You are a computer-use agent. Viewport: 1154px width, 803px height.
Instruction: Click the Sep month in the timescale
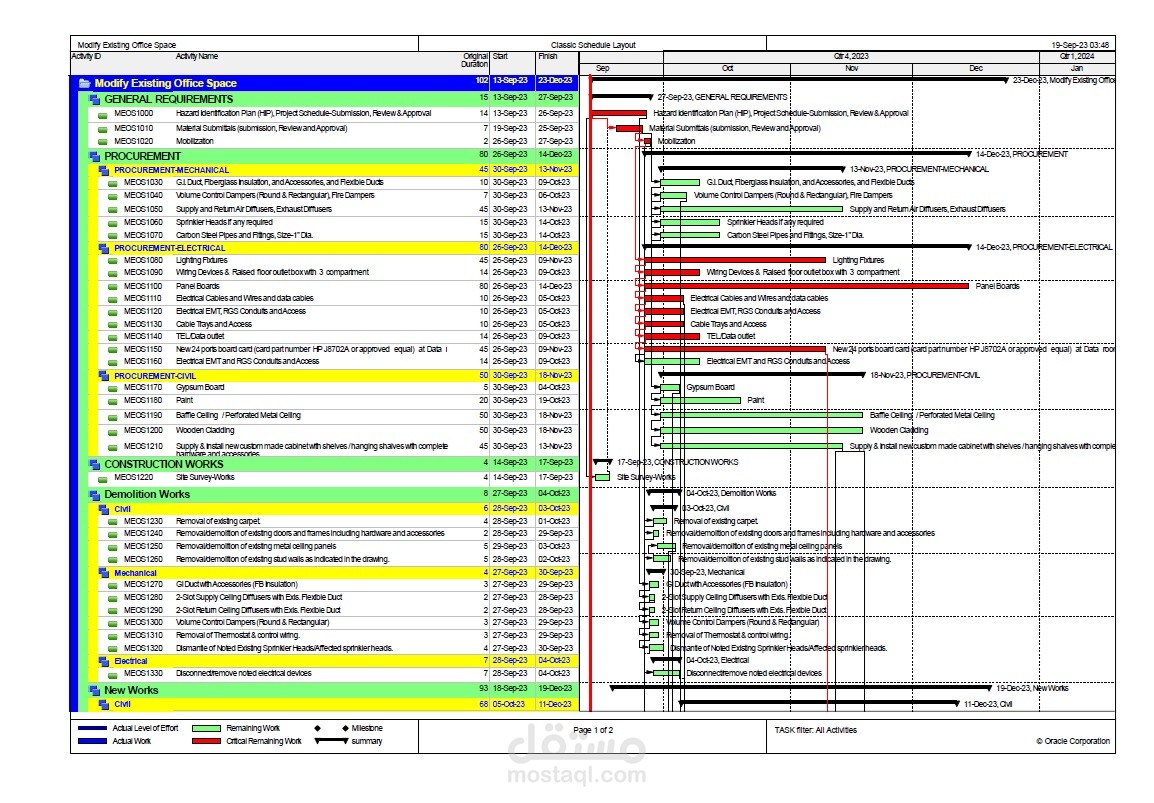602,68
